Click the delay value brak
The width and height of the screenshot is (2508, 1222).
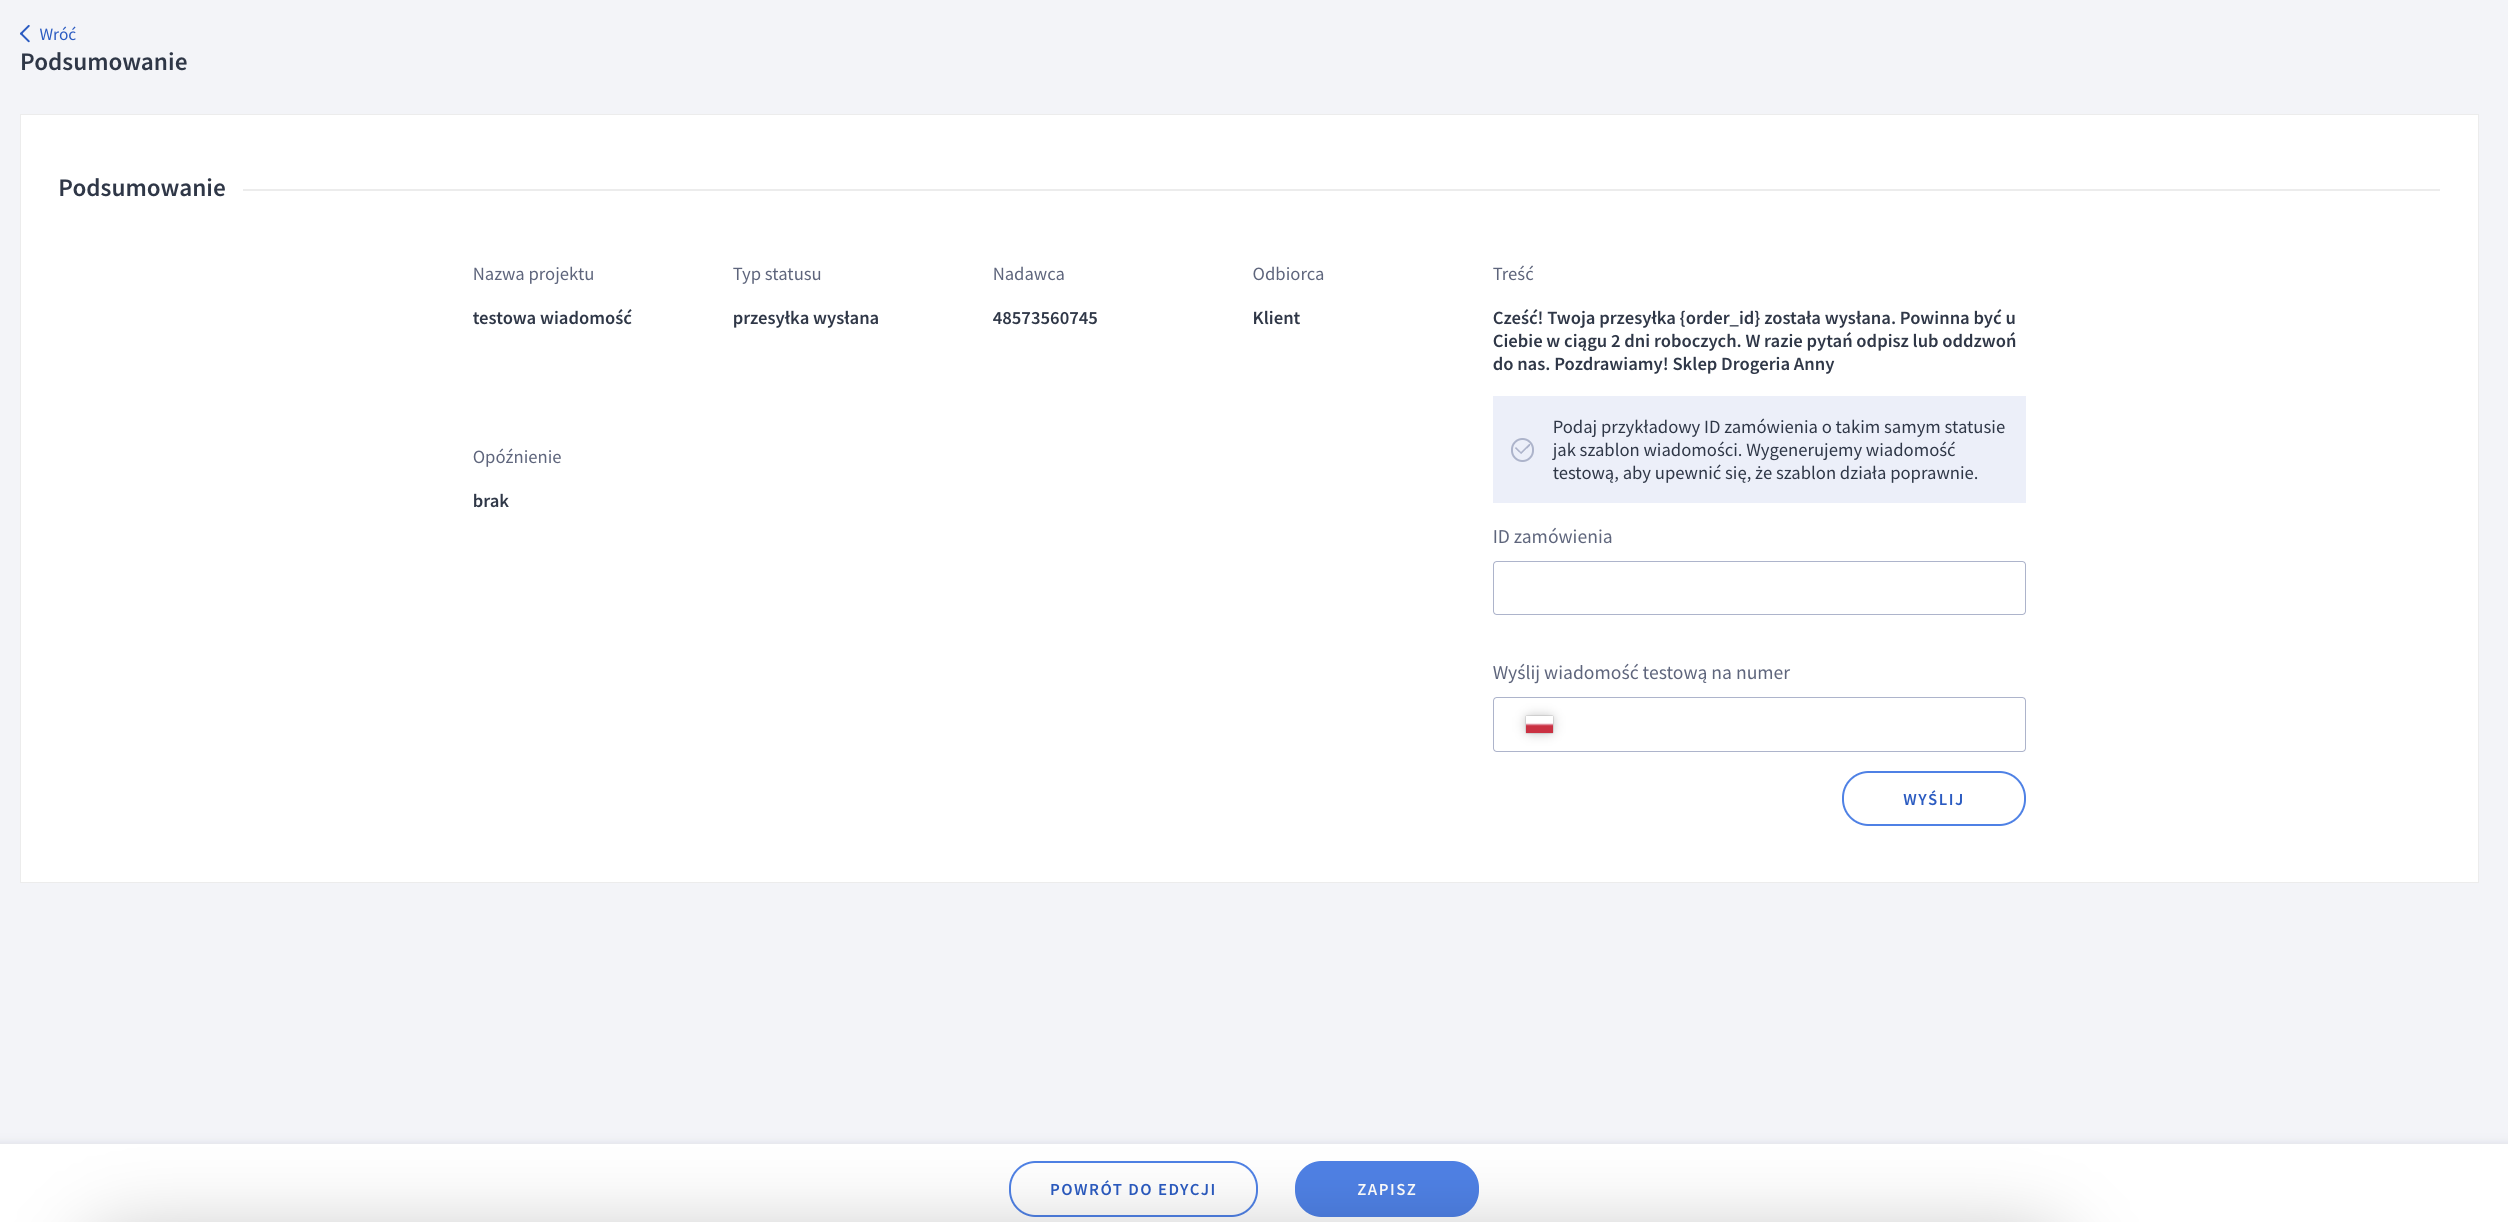(490, 501)
